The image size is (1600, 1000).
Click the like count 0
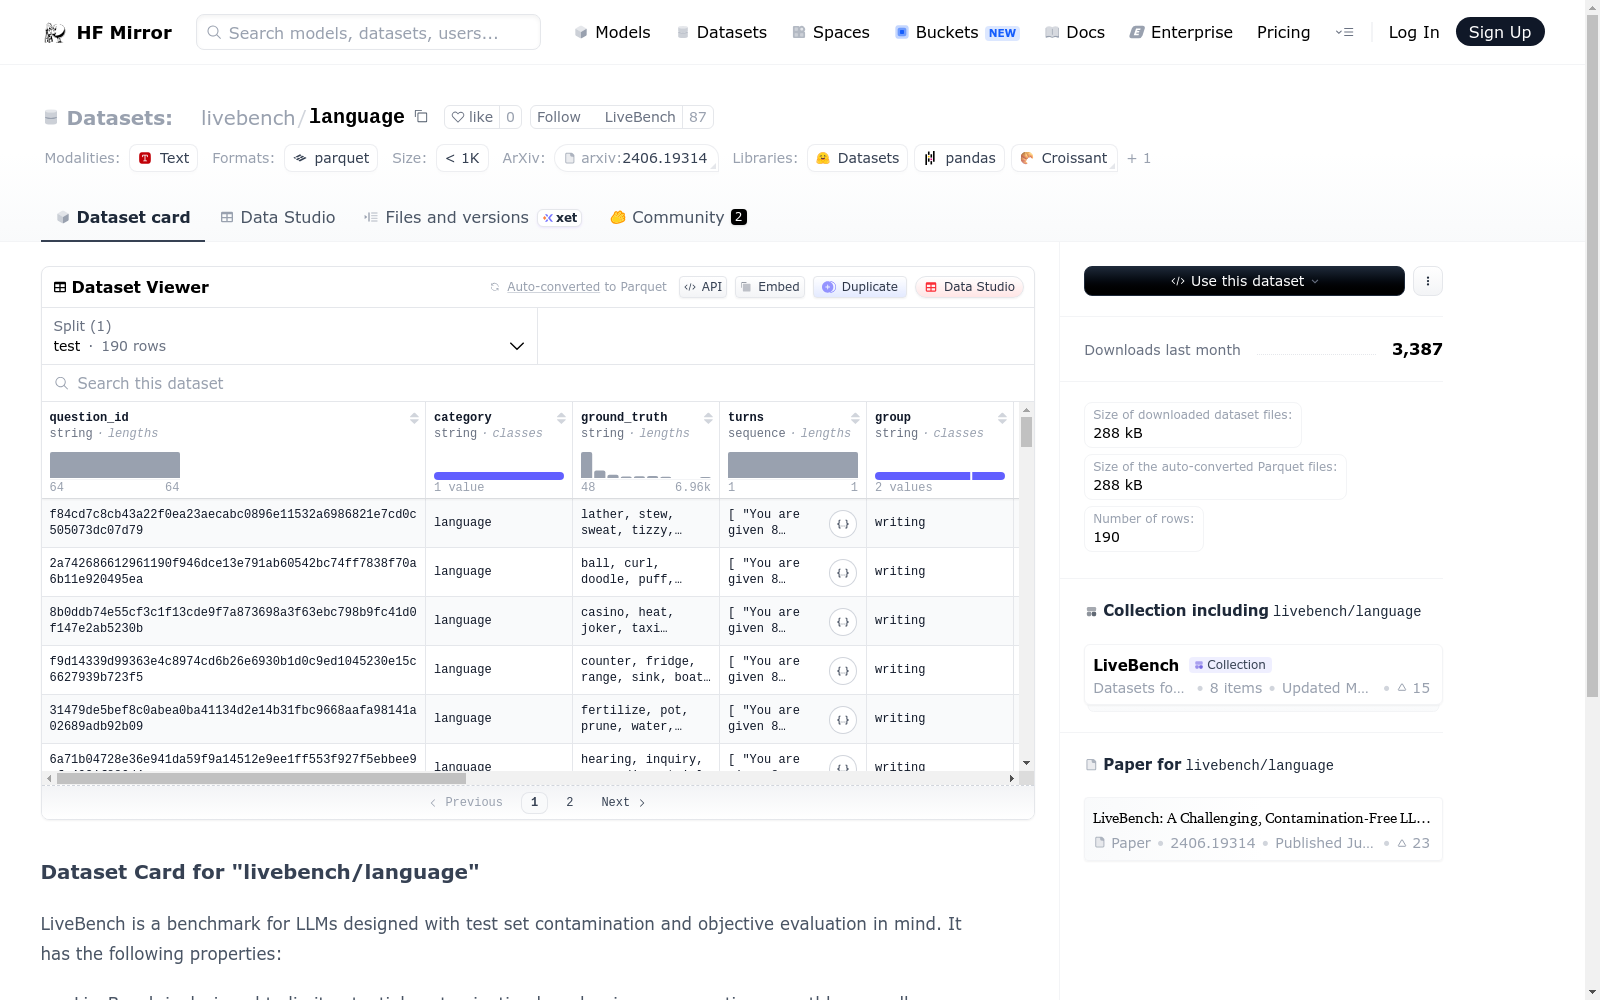point(510,117)
